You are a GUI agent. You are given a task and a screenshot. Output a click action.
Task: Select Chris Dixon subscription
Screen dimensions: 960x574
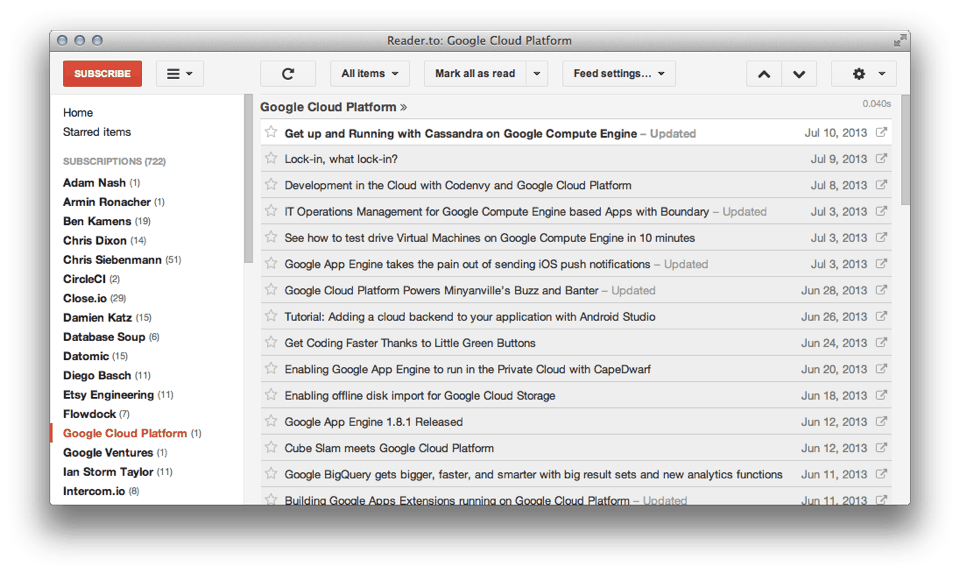pos(105,240)
